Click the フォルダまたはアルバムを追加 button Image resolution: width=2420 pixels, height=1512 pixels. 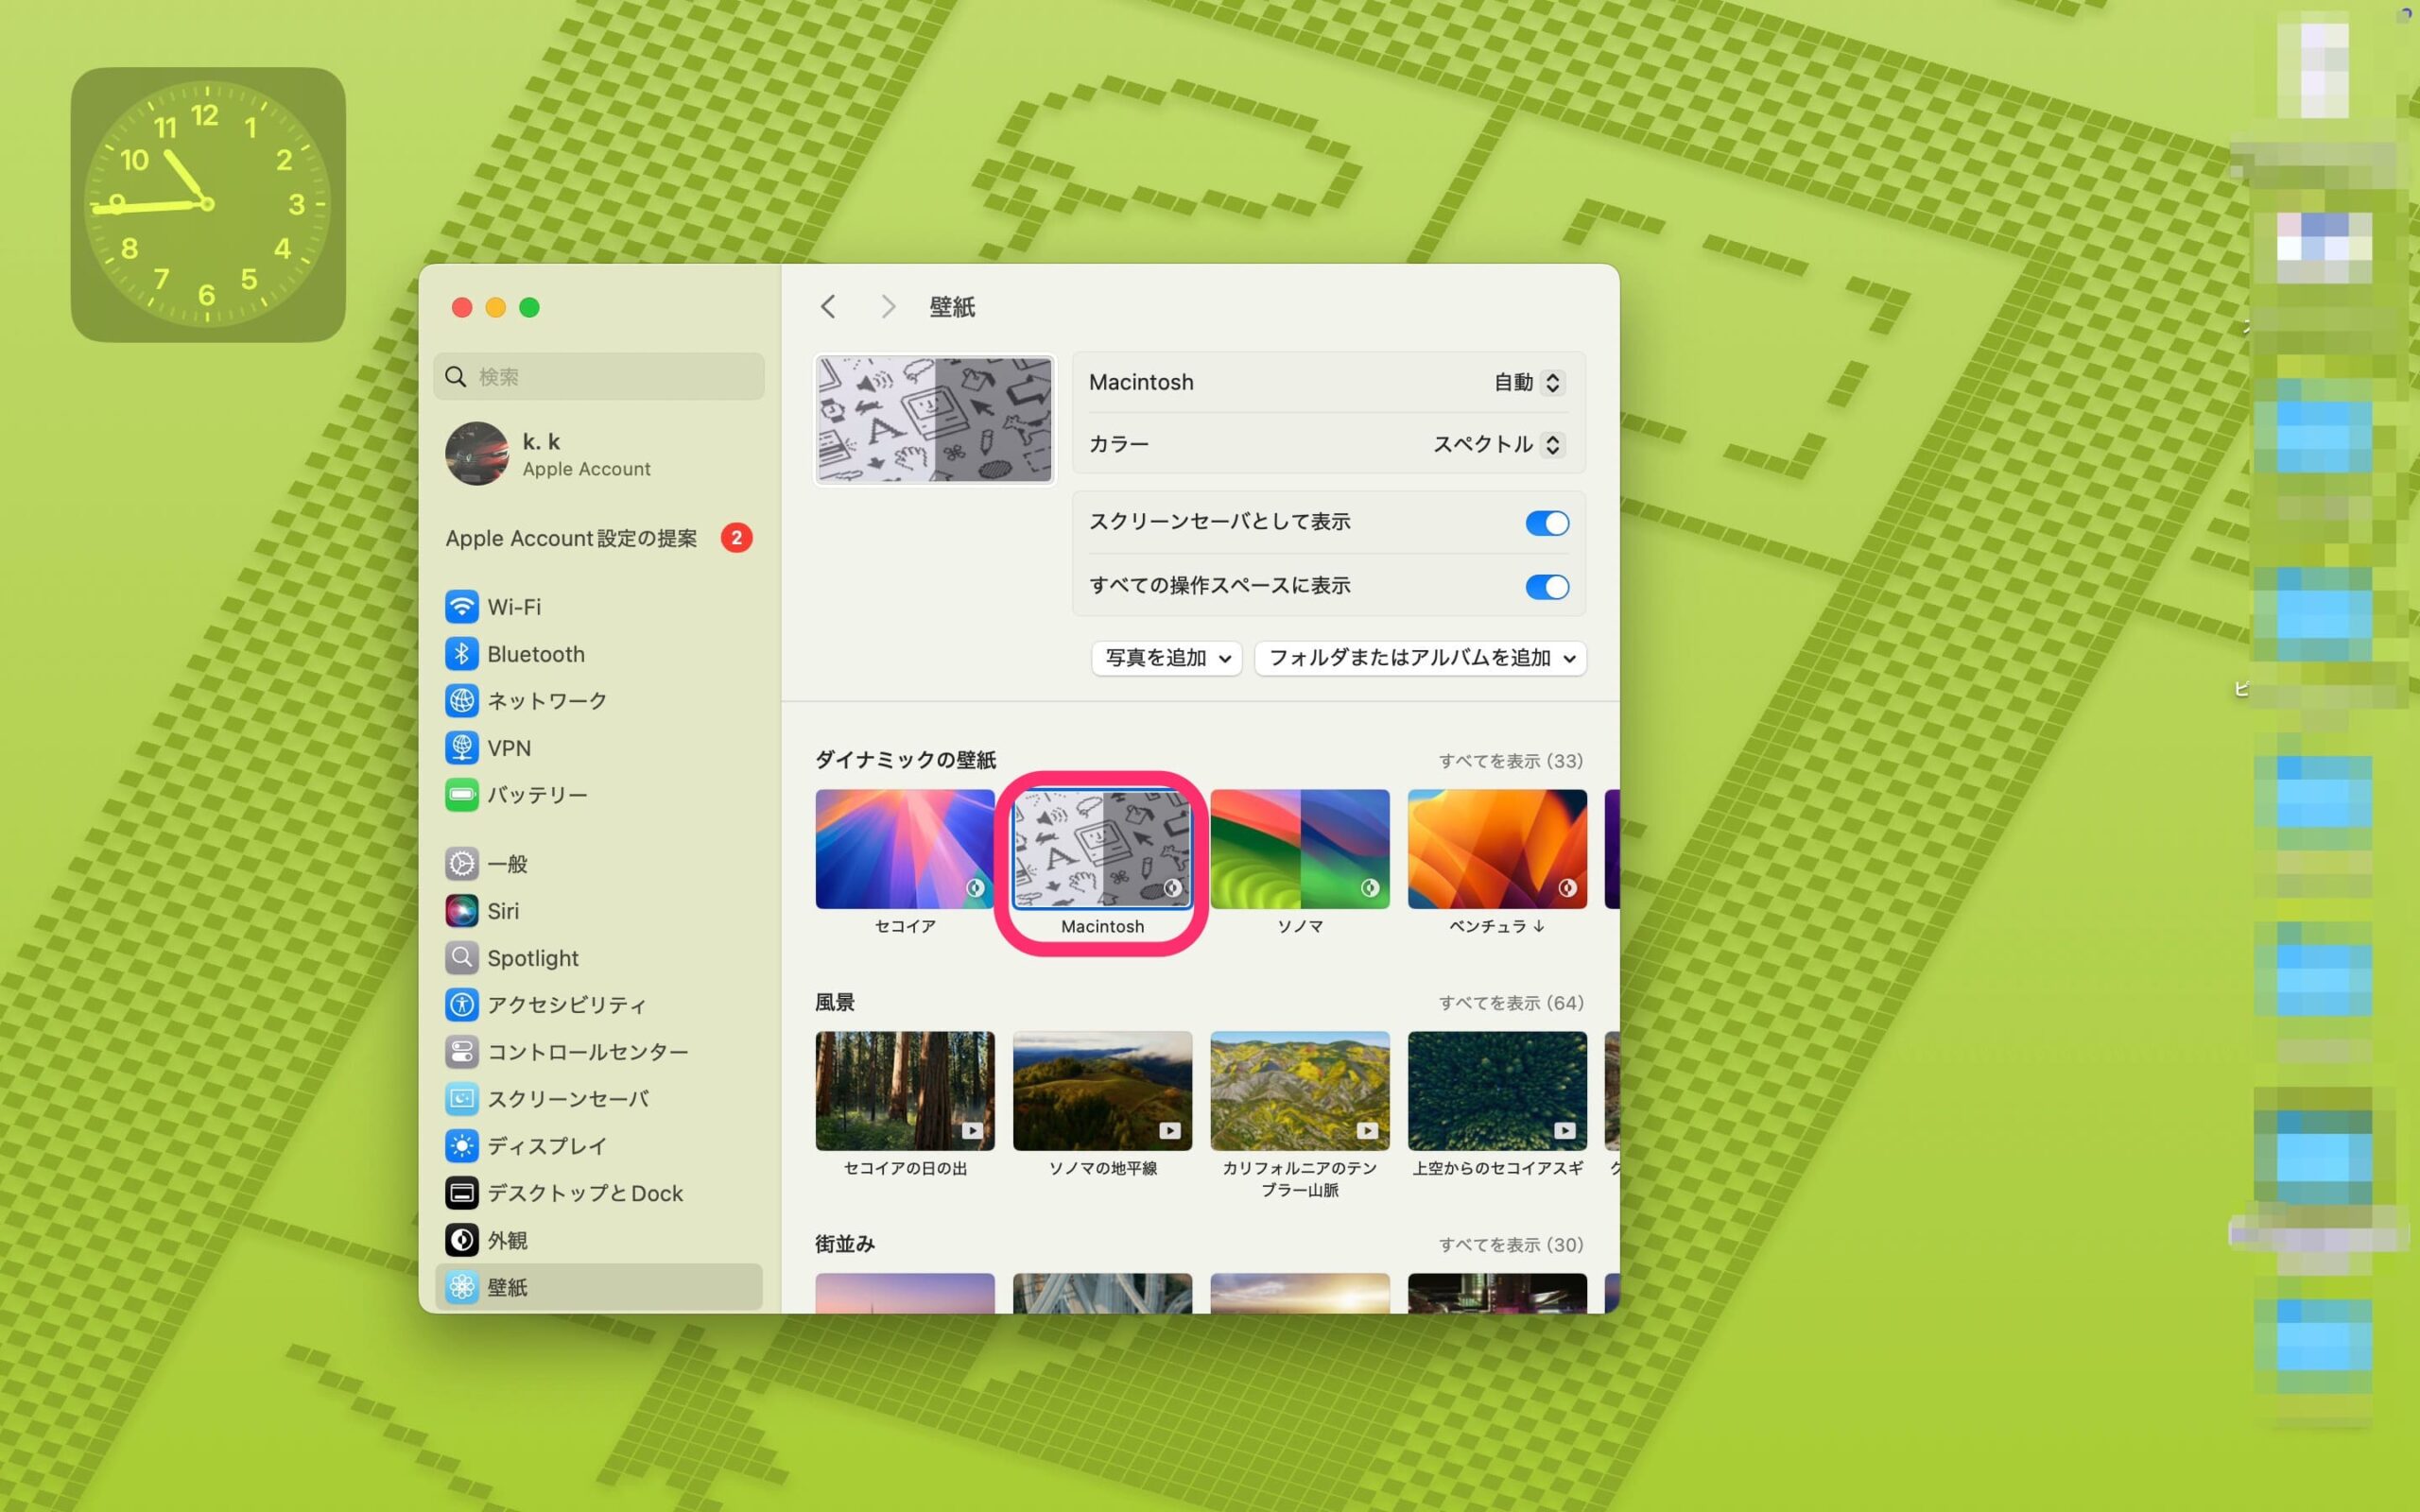[x=1416, y=657]
